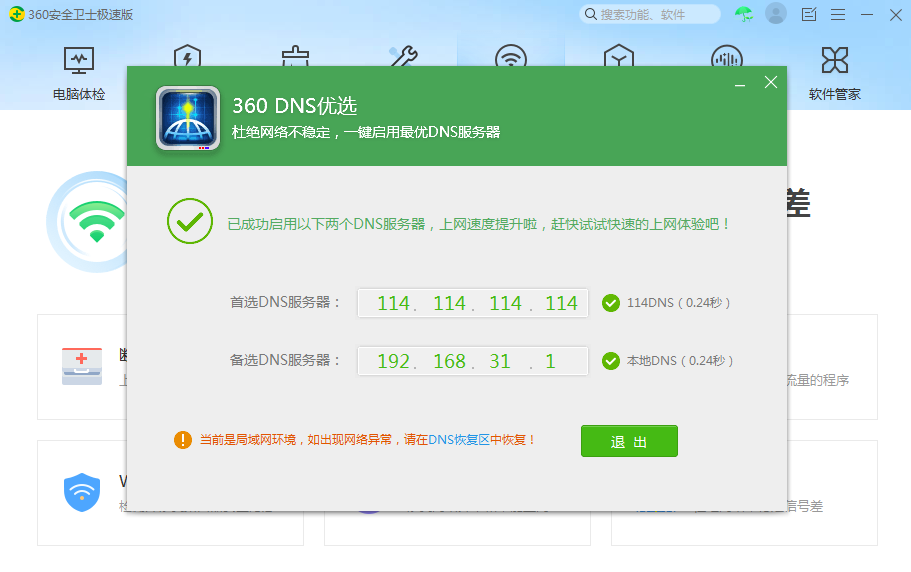Click the large green success checkmark

190,221
